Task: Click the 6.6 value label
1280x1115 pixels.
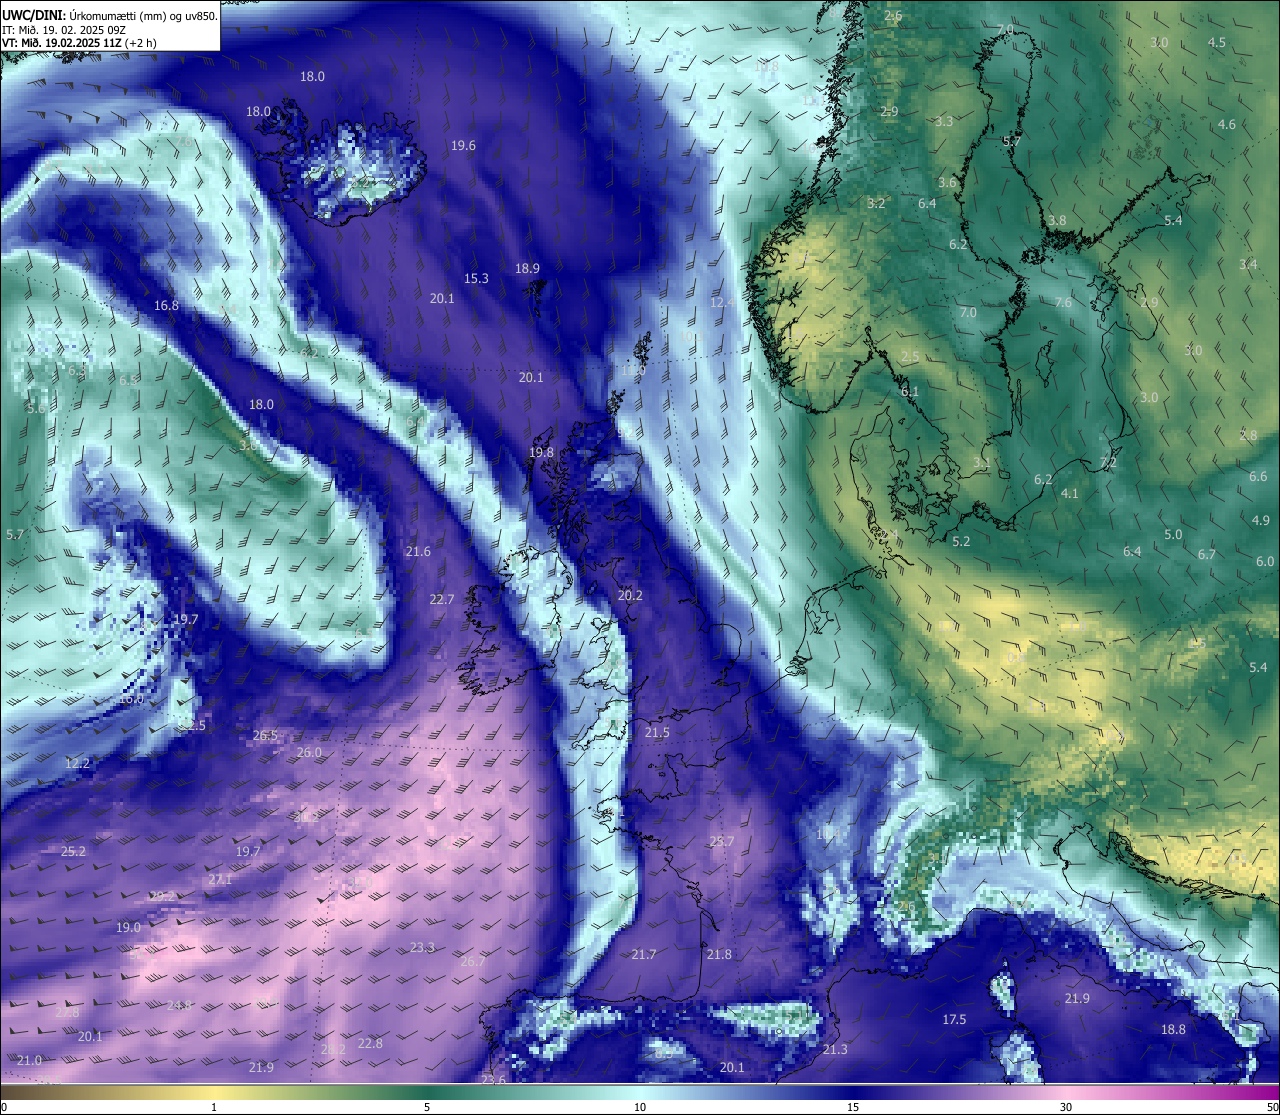Action: [x=1258, y=477]
